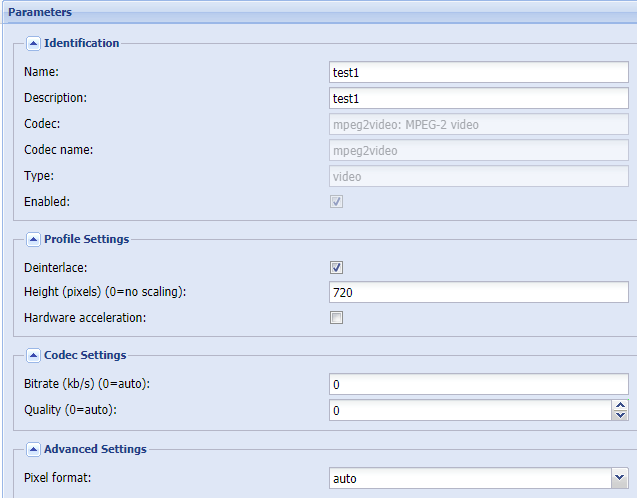Click the Pixel format text box showing auto
637x498 pixels.
click(470, 479)
